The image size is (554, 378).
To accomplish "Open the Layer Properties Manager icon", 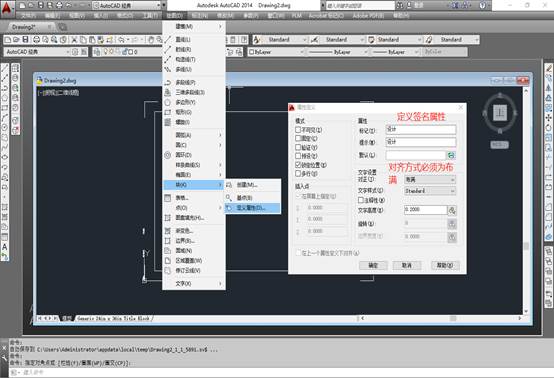I will [97, 52].
